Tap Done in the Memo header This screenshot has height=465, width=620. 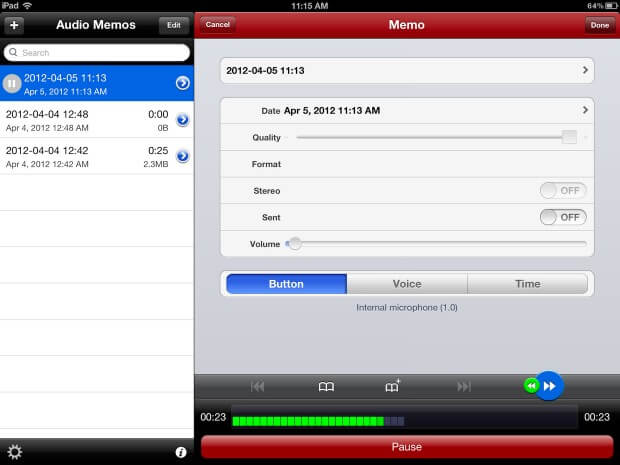click(x=600, y=25)
